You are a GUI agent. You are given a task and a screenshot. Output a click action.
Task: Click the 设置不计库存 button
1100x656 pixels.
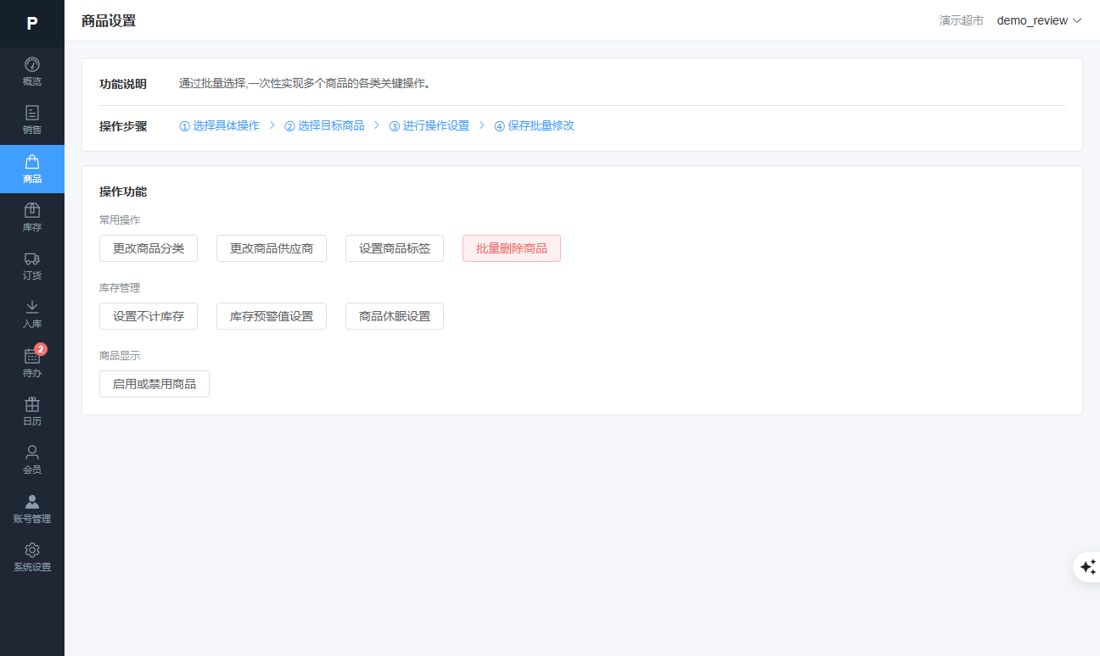(148, 316)
